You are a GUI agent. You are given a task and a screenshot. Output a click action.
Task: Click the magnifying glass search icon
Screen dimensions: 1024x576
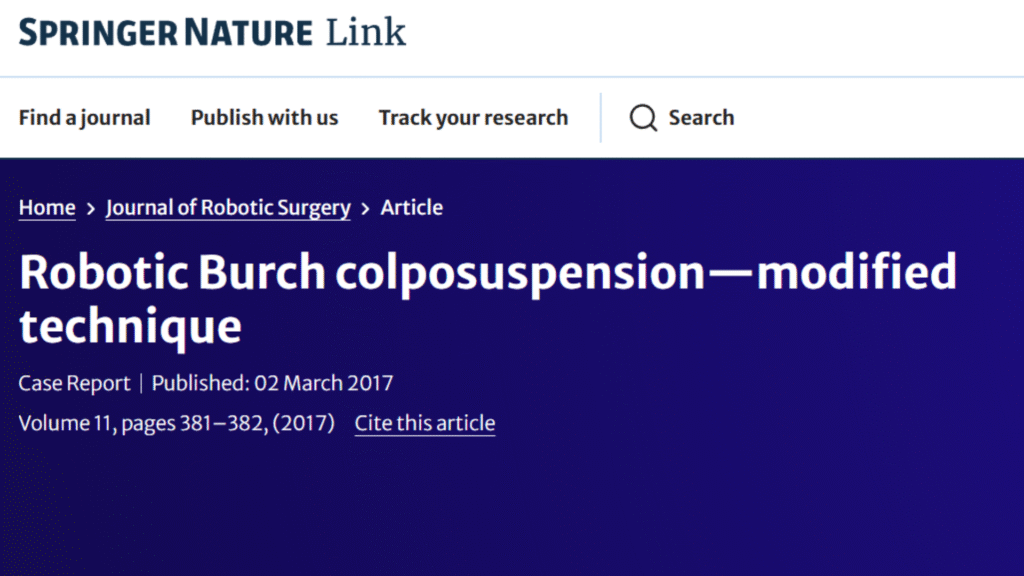[x=643, y=118]
